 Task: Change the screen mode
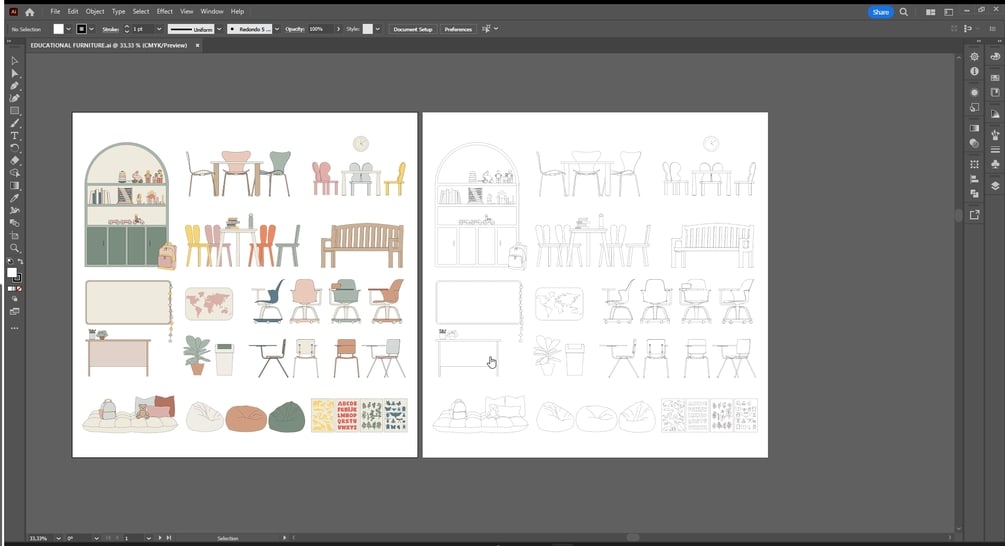click(14, 311)
